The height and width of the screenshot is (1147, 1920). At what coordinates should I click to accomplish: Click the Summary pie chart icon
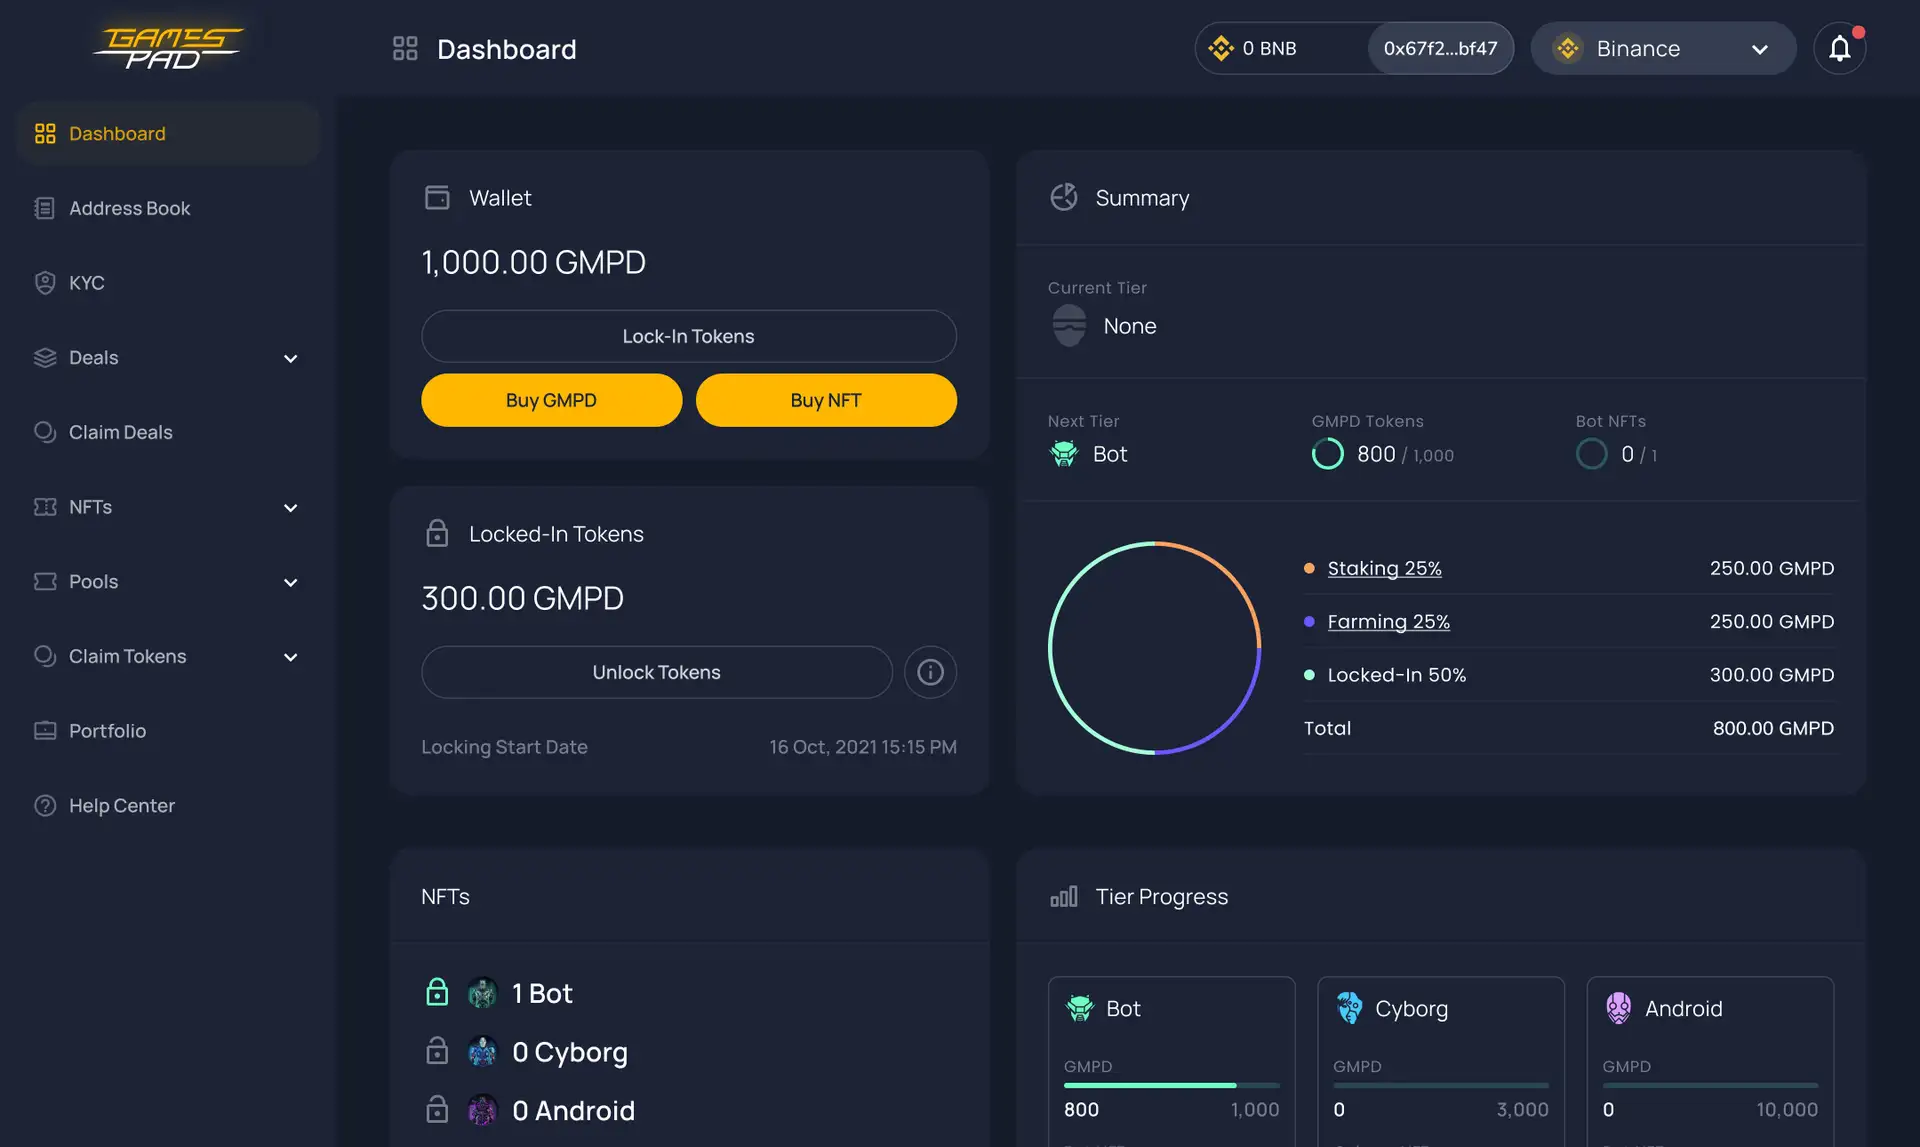point(1063,197)
